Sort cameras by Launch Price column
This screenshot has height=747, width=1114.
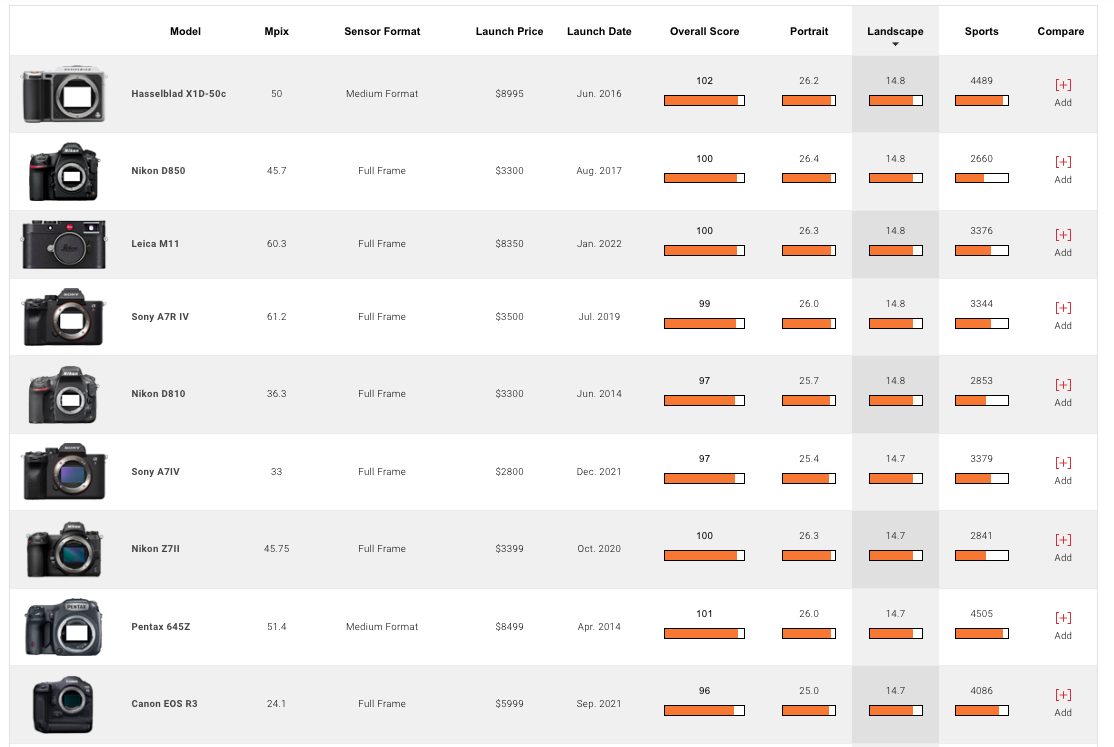tap(509, 31)
